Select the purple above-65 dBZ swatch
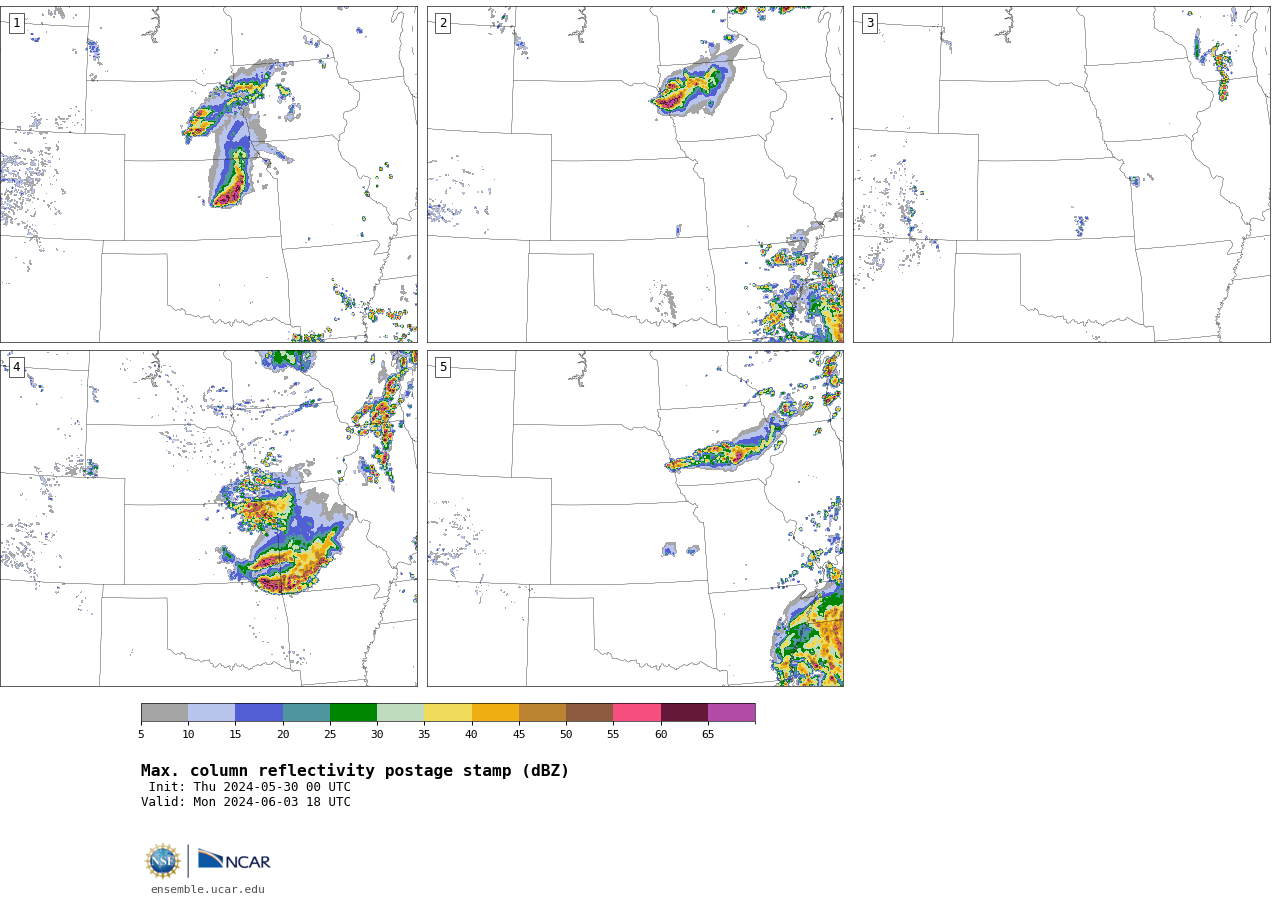Image resolution: width=1280 pixels, height=901 pixels. [x=731, y=713]
